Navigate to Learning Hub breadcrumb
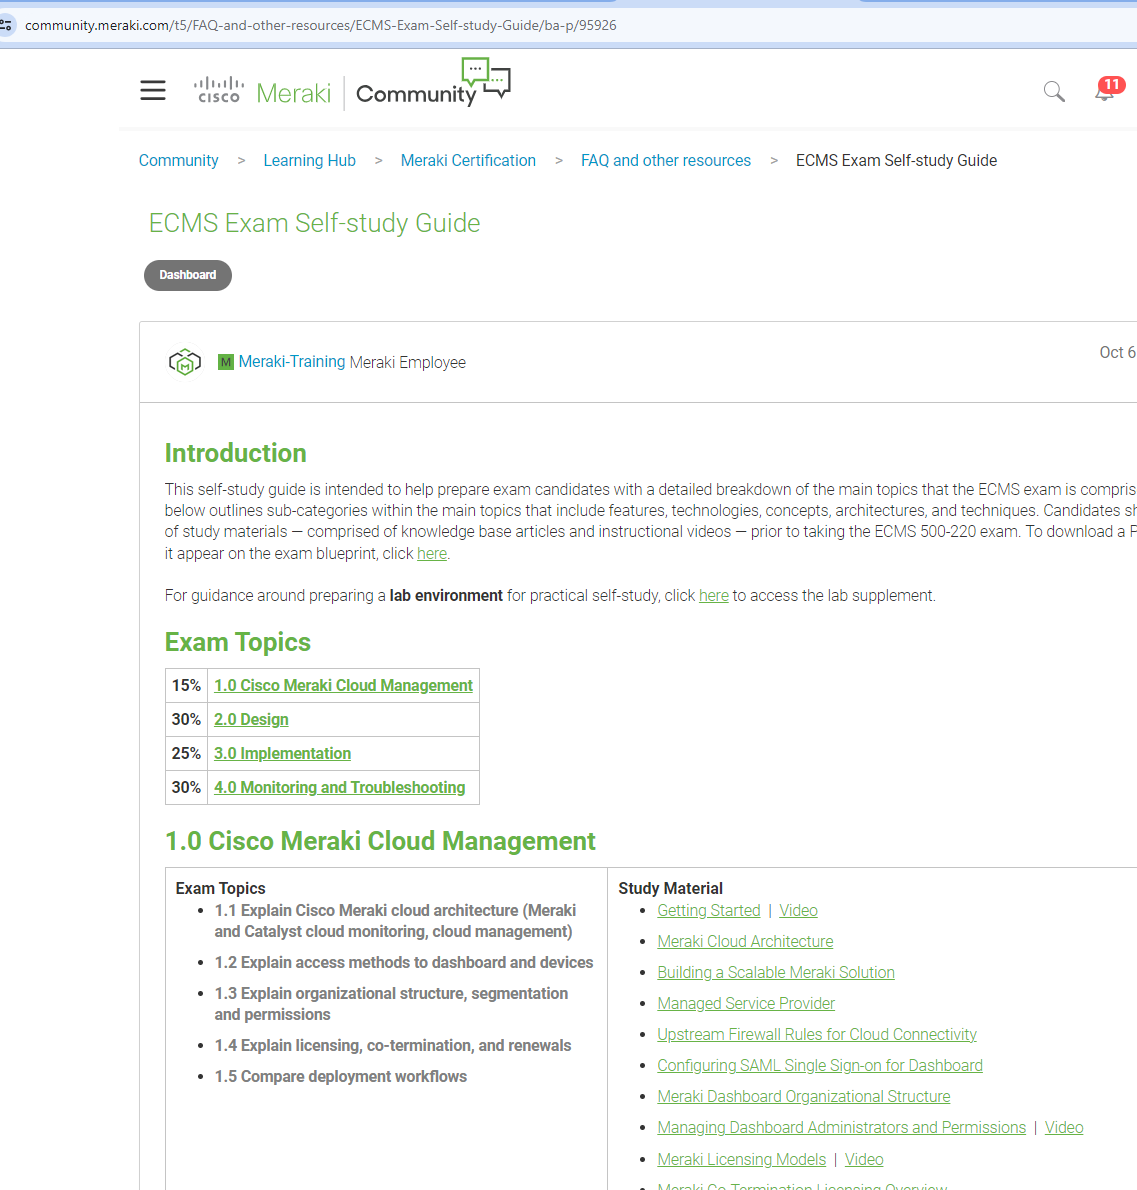 pos(309,160)
